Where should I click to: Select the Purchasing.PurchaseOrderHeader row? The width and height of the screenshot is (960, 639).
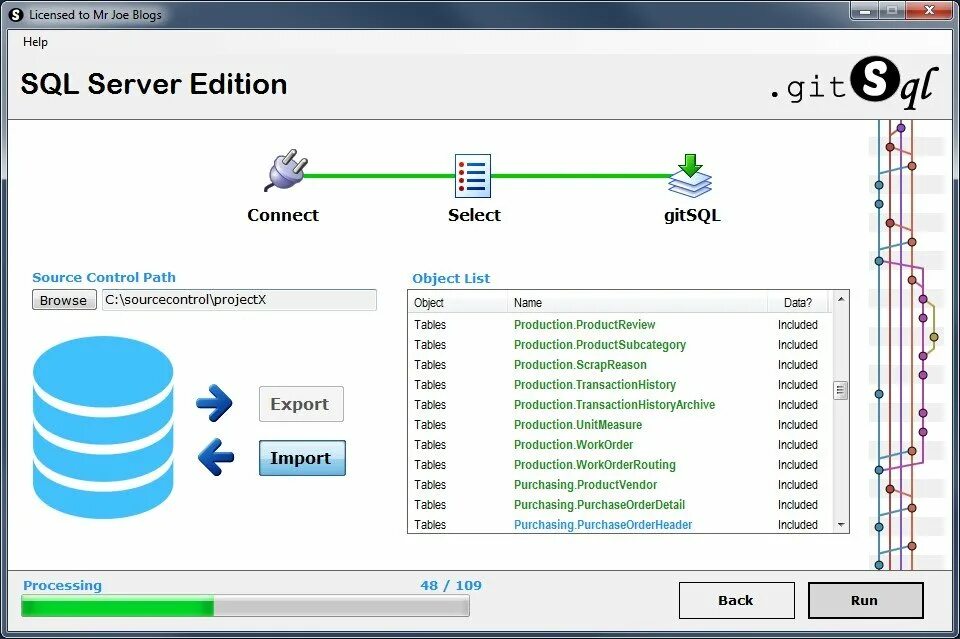coord(620,525)
